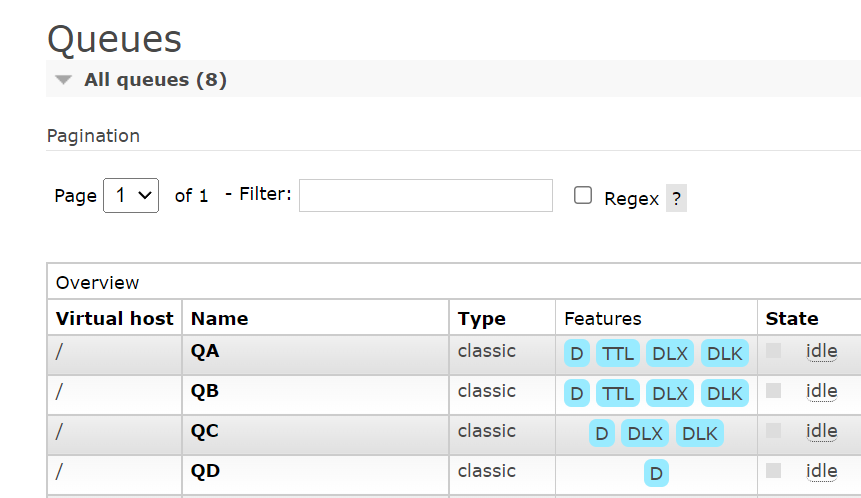Image resolution: width=861 pixels, height=498 pixels.
Task: Sort table by Name column
Action: [x=220, y=318]
